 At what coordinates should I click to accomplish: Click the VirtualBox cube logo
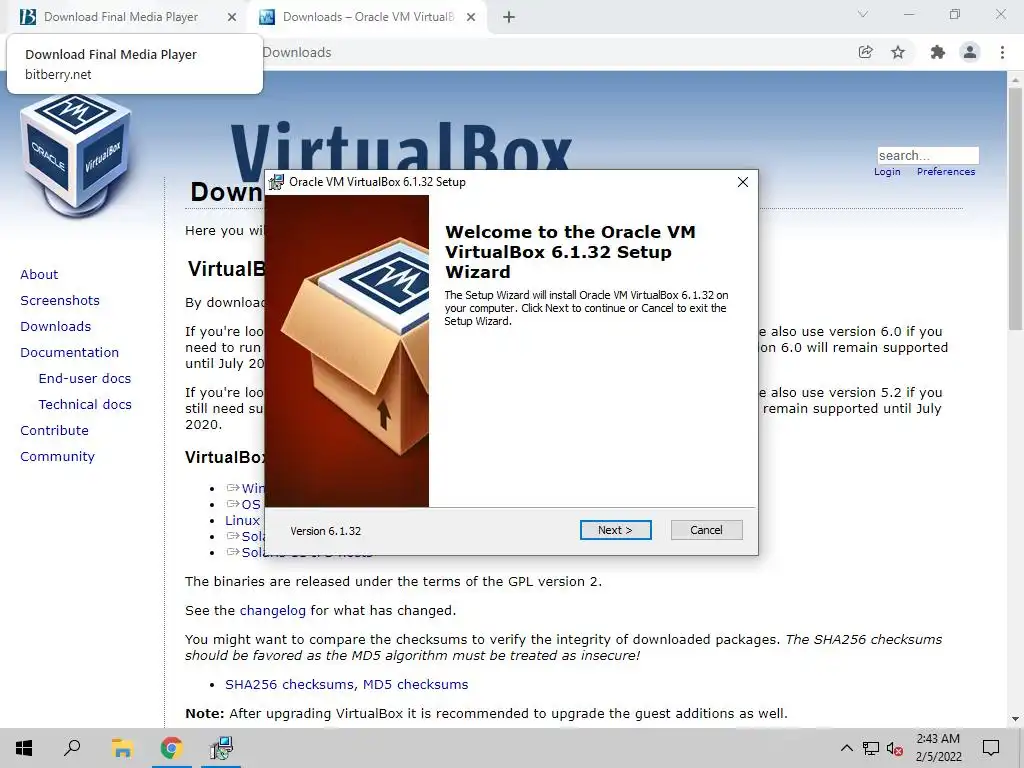(76, 155)
